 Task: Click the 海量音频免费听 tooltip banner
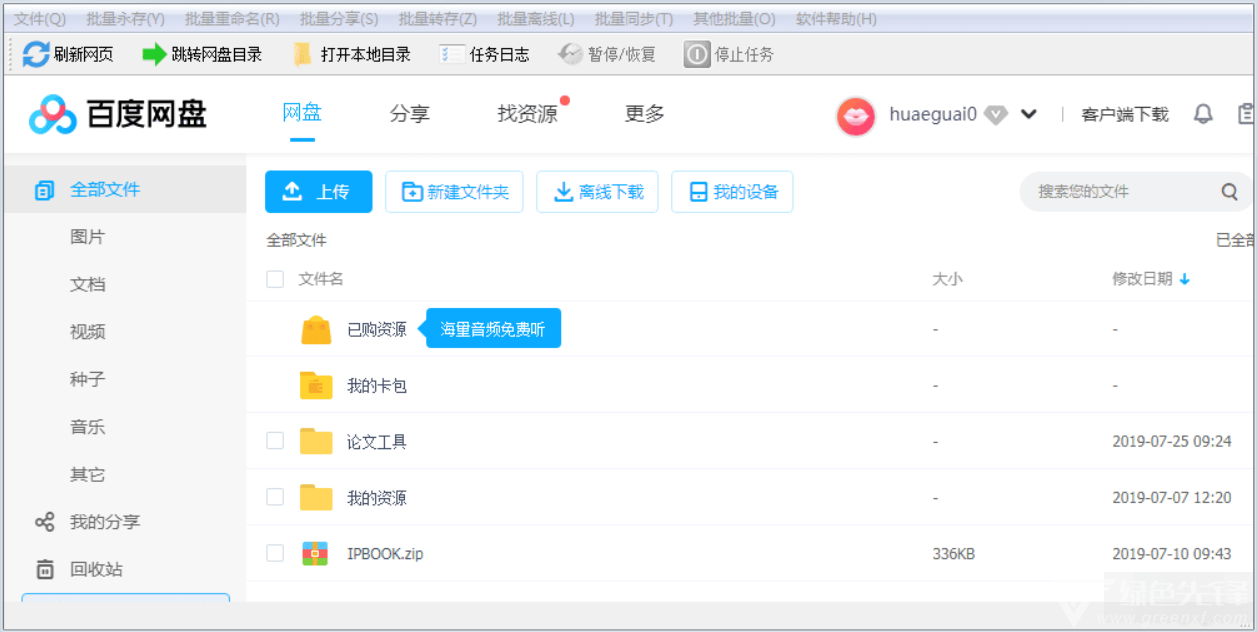(493, 329)
